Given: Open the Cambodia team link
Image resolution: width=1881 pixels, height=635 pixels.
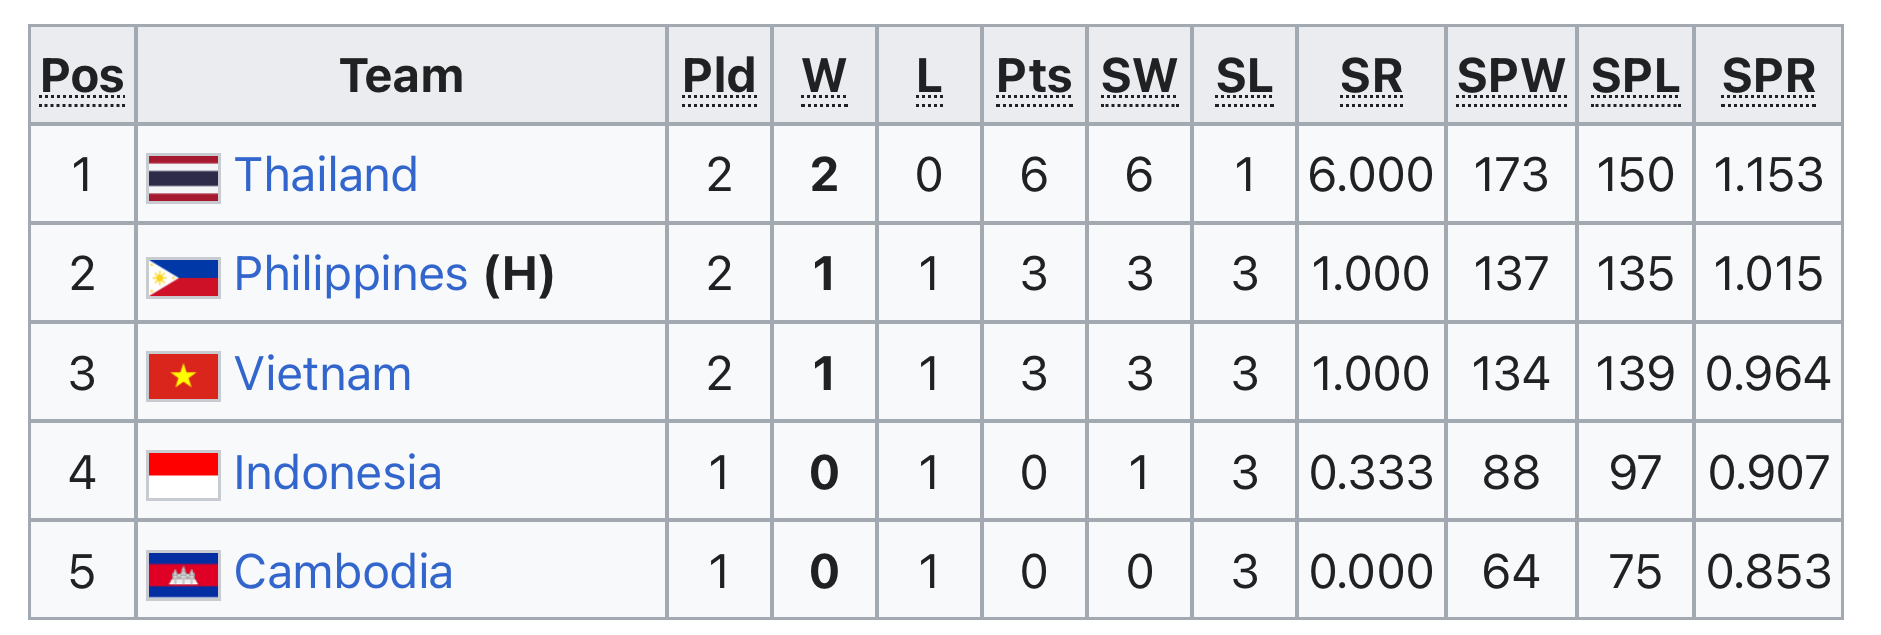Looking at the screenshot, I should pos(344,572).
